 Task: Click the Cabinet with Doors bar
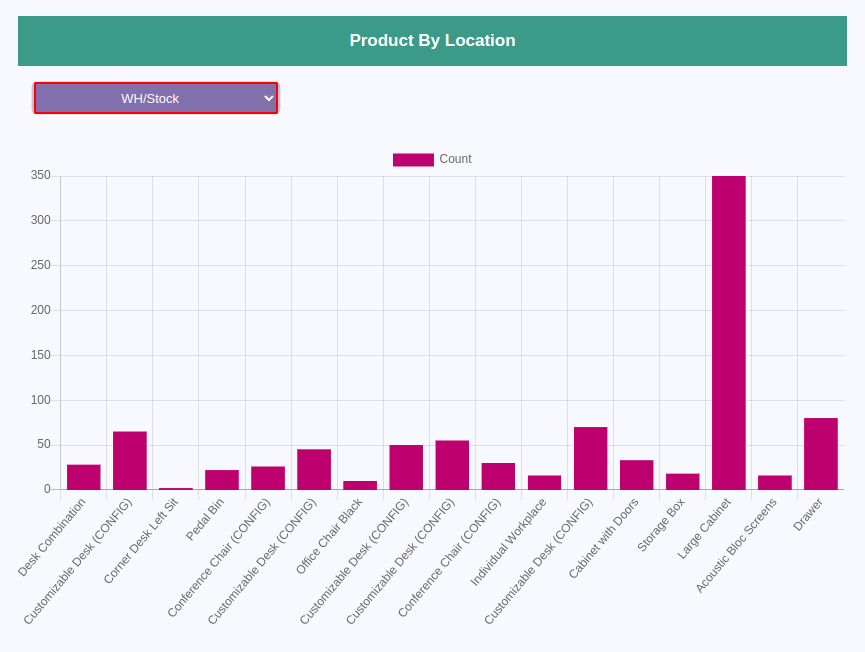pyautogui.click(x=636, y=474)
